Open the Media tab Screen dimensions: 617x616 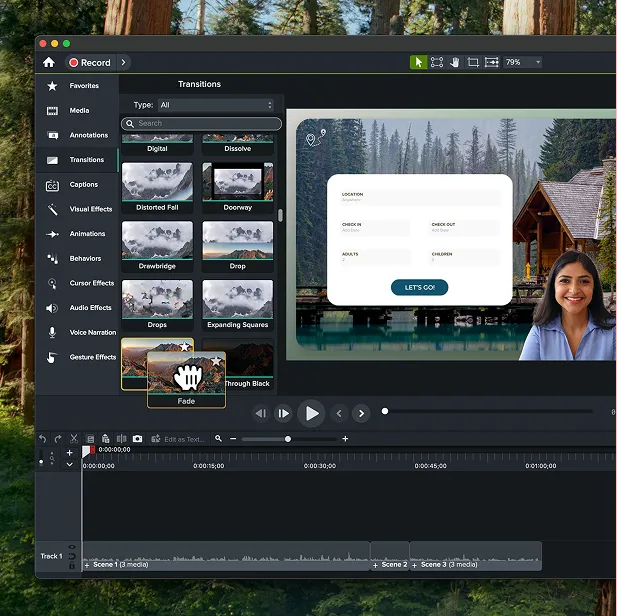pos(77,111)
